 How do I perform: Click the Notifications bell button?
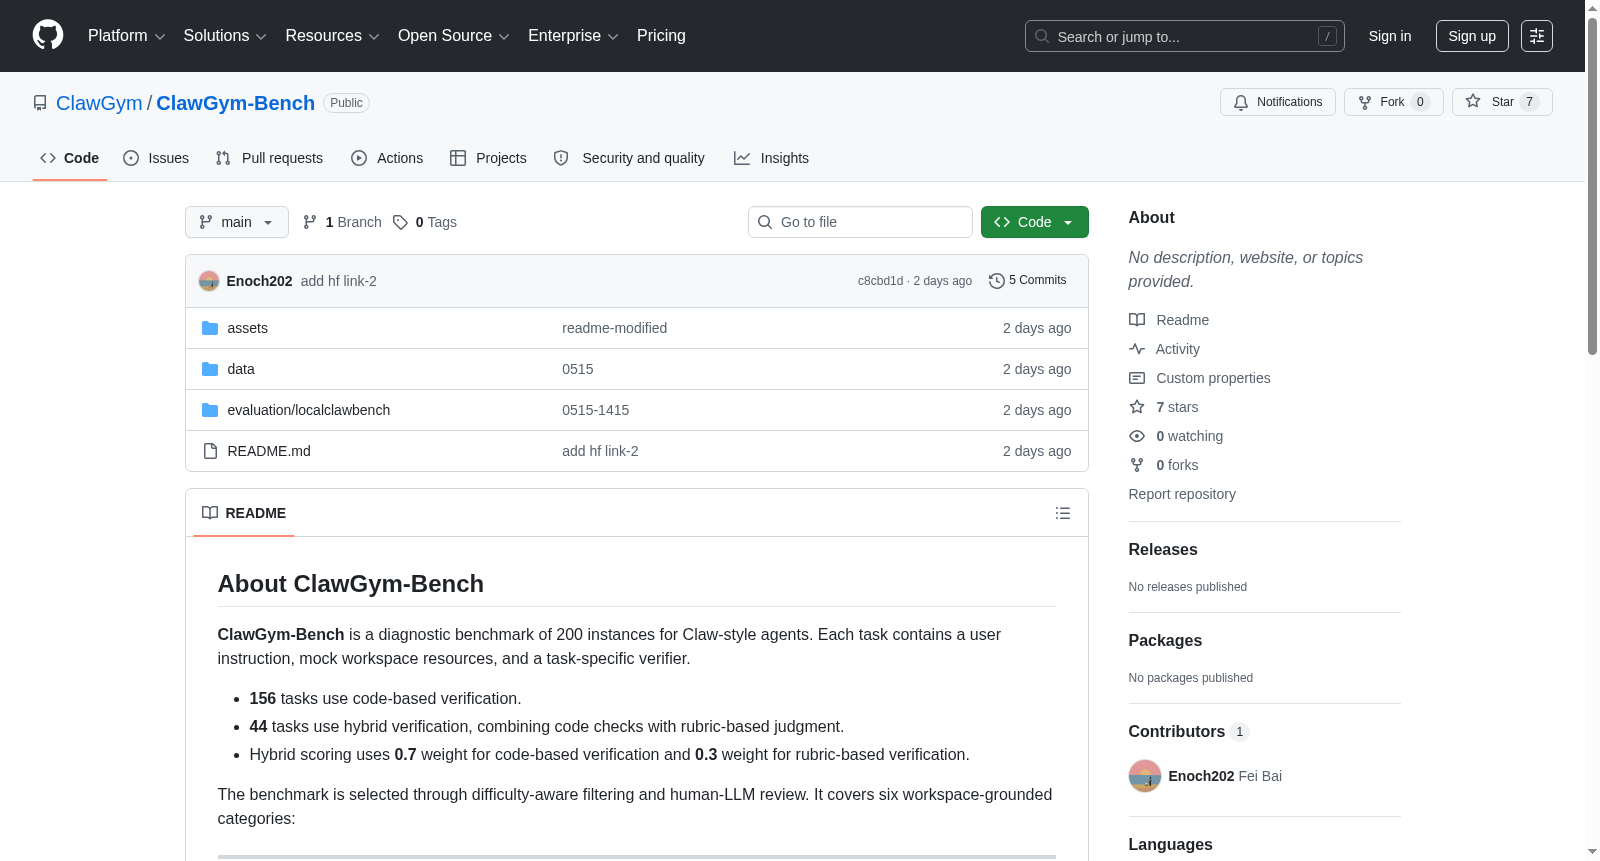1278,102
